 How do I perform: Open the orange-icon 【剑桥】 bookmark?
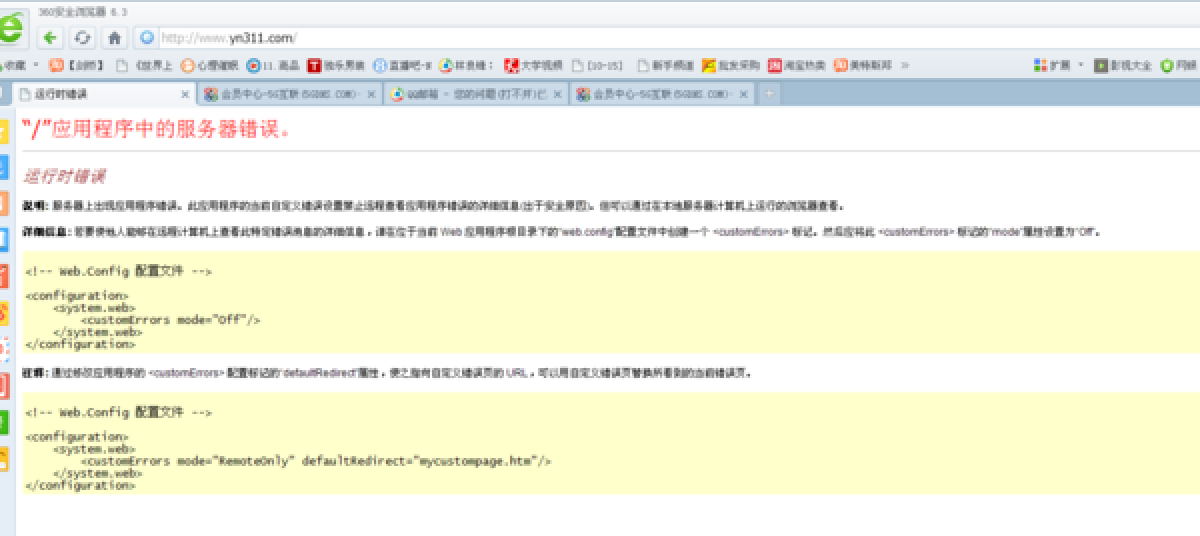(77, 65)
